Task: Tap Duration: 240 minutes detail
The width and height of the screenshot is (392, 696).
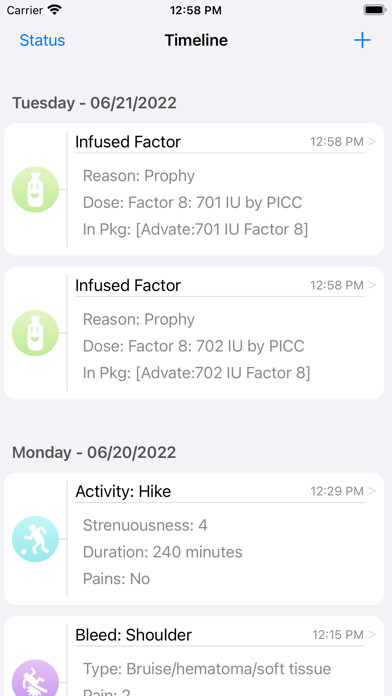Action: (x=162, y=552)
